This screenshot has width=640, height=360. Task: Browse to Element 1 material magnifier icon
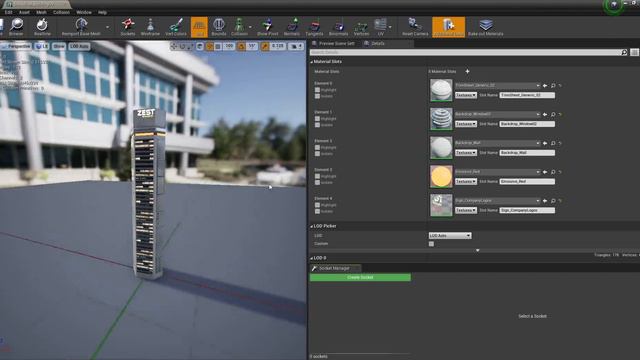(x=553, y=115)
